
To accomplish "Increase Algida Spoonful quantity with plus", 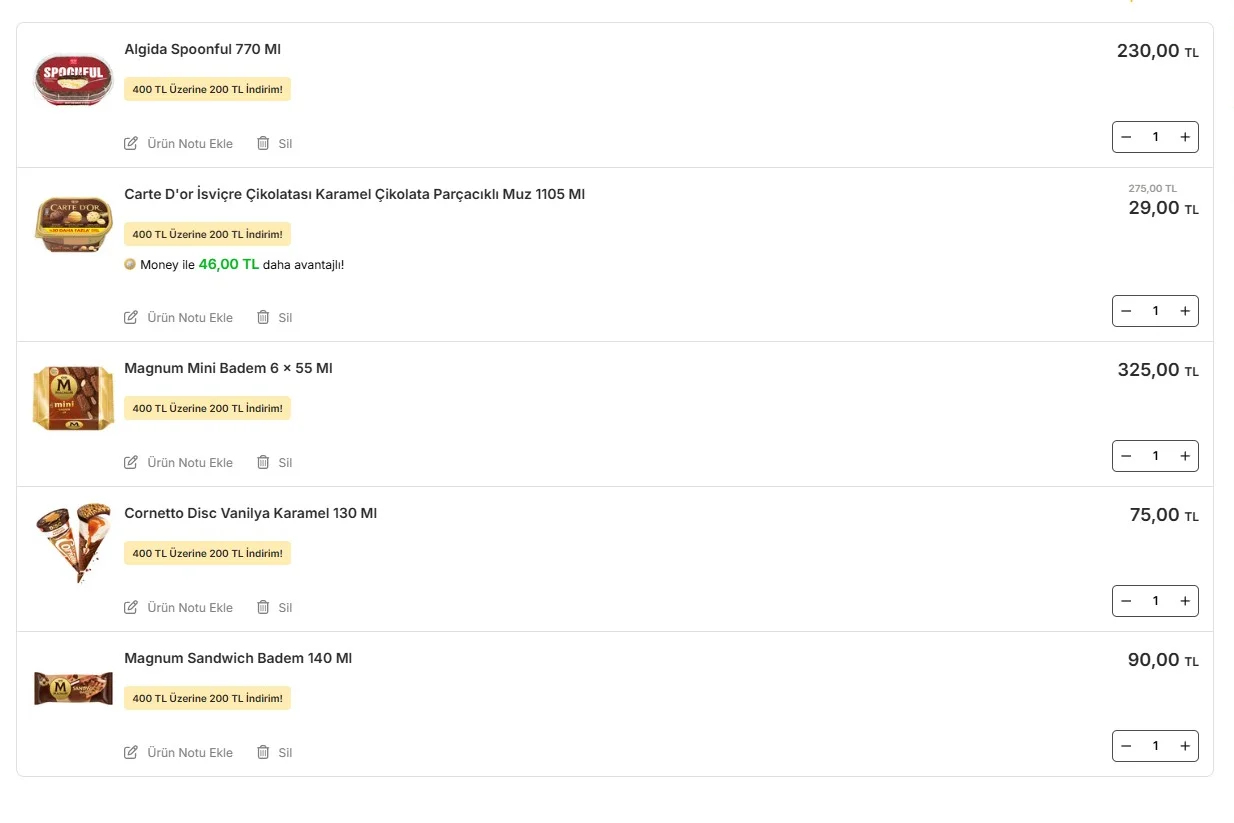I will click(x=1185, y=137).
